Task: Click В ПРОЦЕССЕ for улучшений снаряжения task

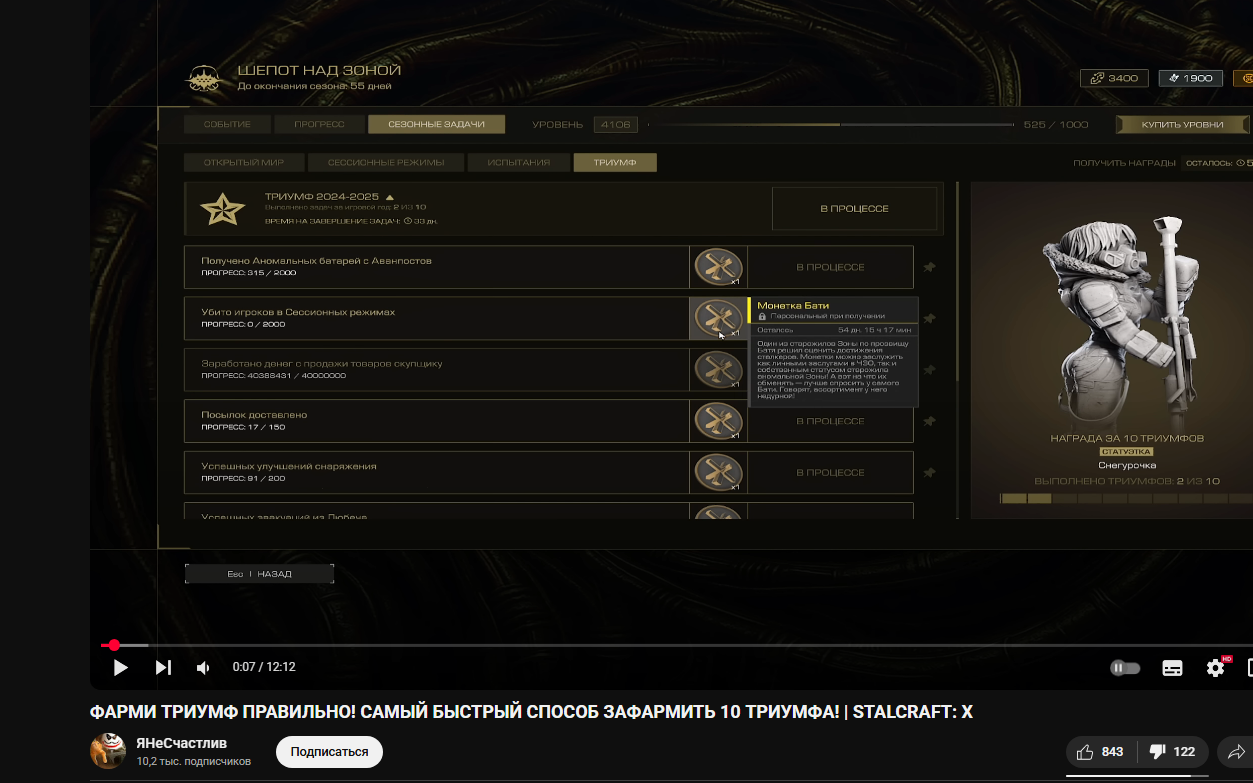Action: coord(830,472)
